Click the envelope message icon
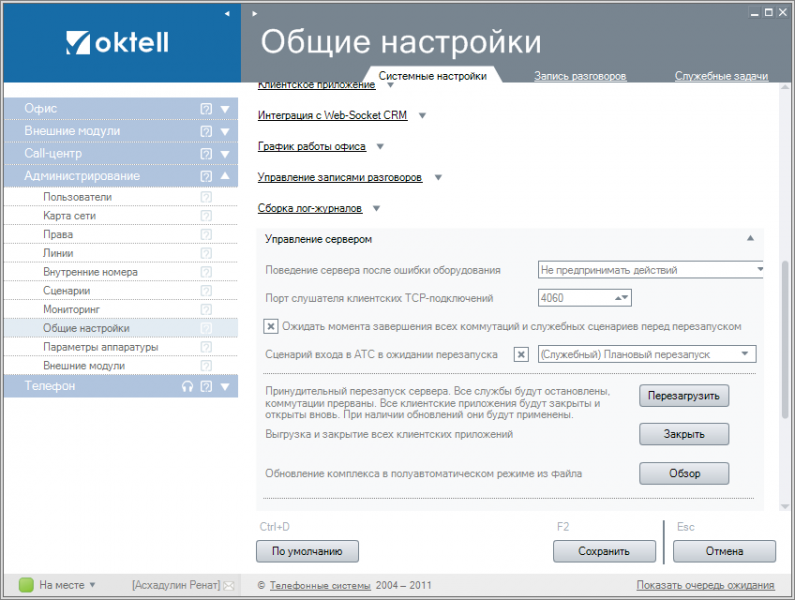795x600 pixels. coord(229,586)
